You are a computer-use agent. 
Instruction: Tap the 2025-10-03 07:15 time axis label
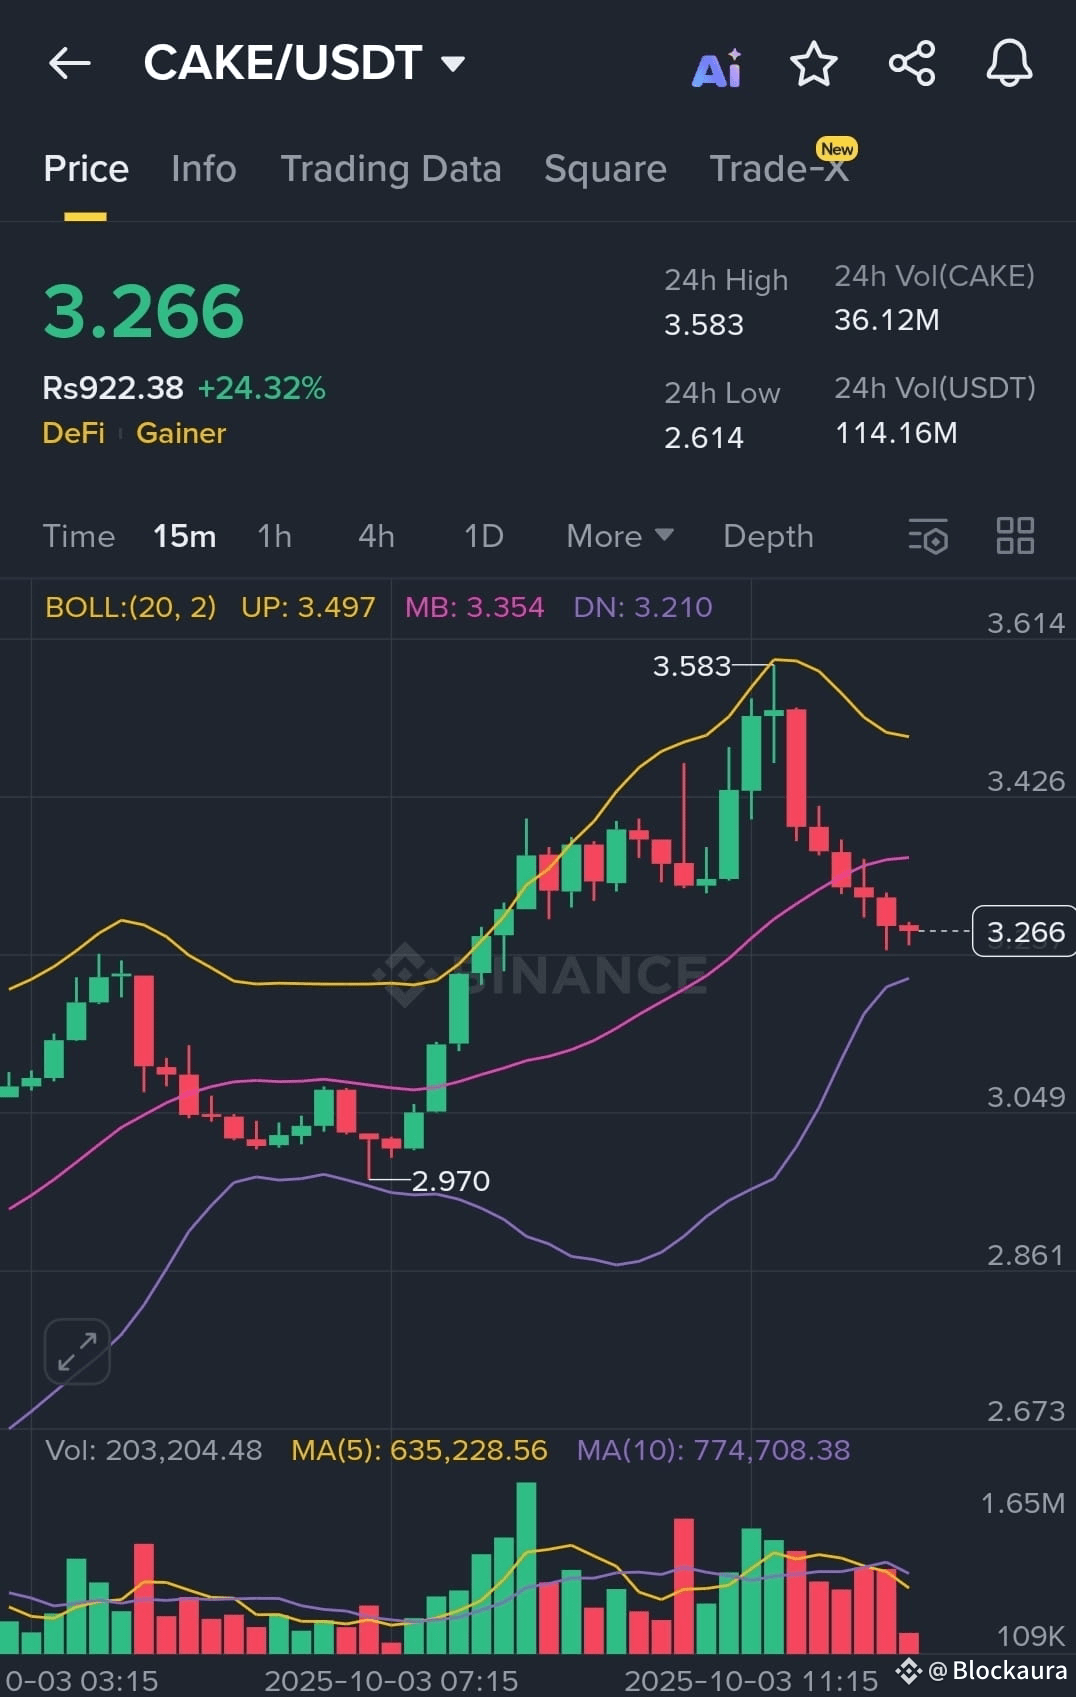(391, 1681)
